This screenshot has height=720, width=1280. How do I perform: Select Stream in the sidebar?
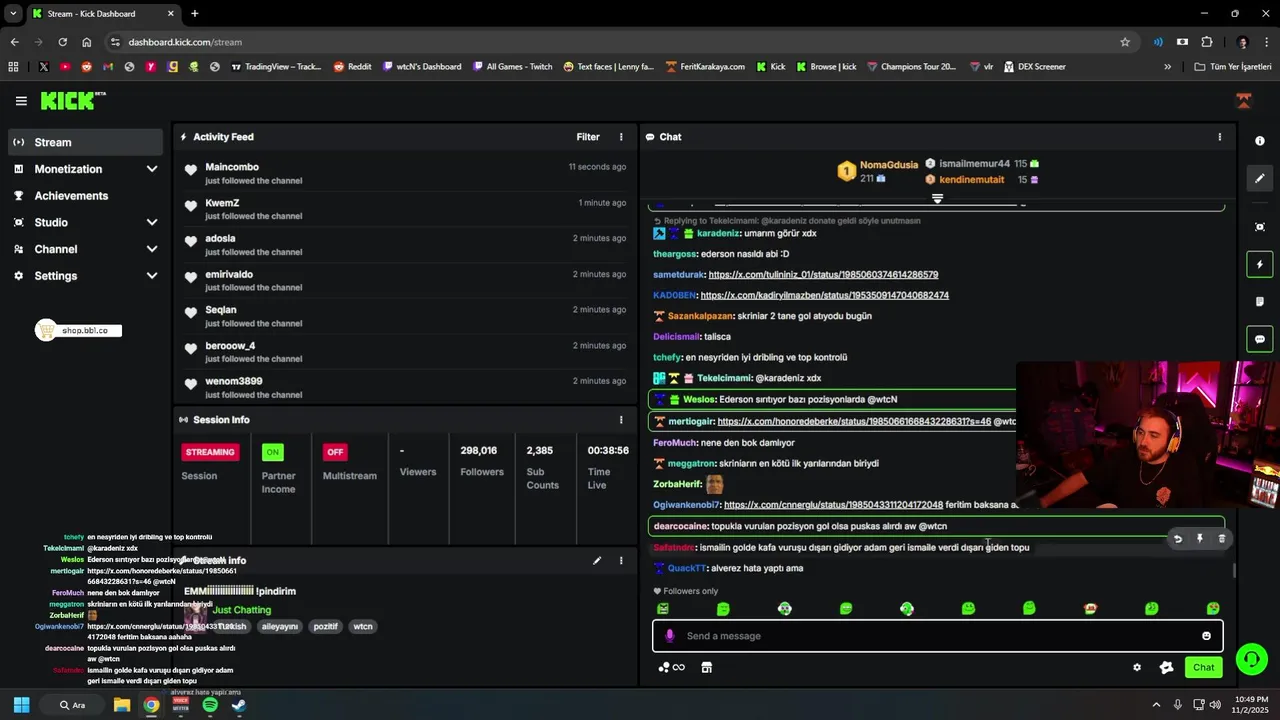85,142
